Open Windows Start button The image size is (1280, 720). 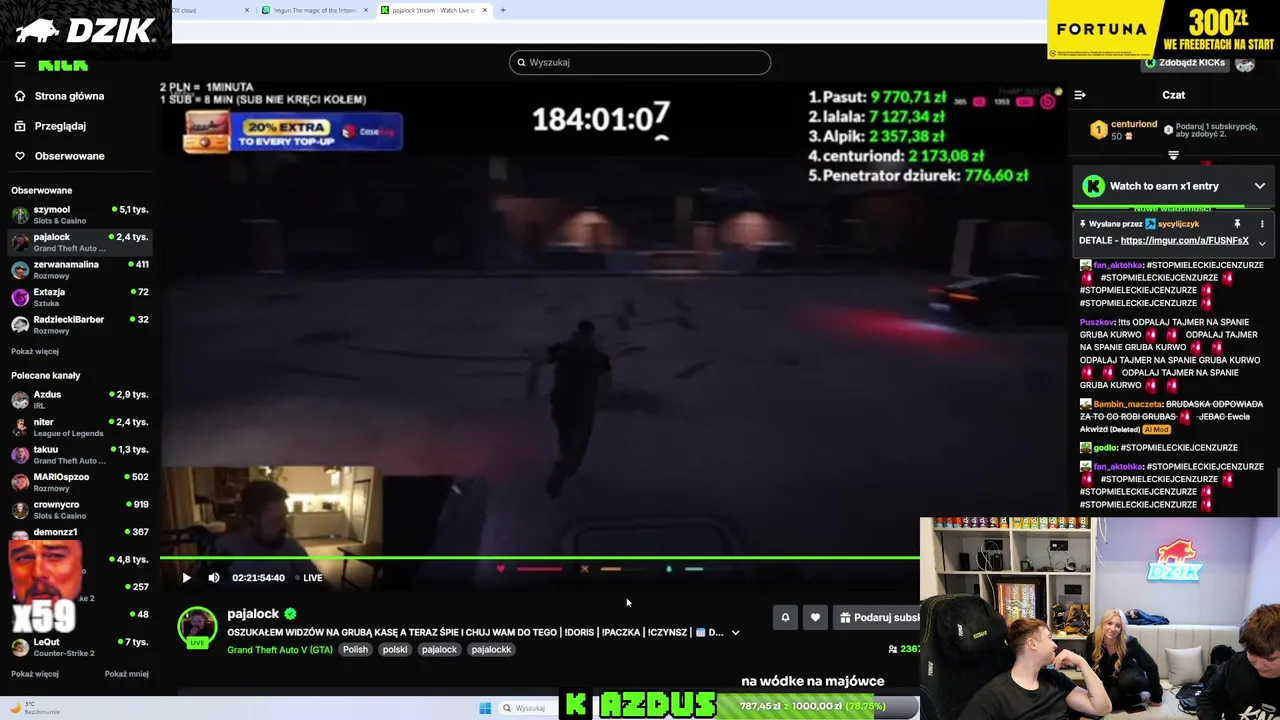485,708
